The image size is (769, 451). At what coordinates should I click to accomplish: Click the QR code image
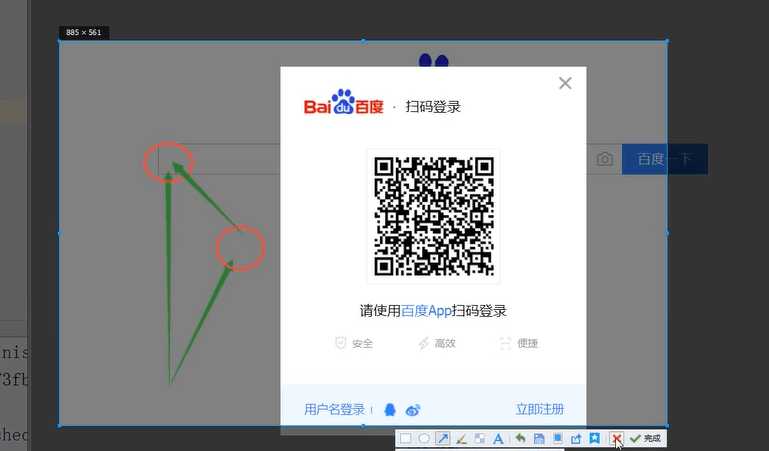[x=434, y=216]
